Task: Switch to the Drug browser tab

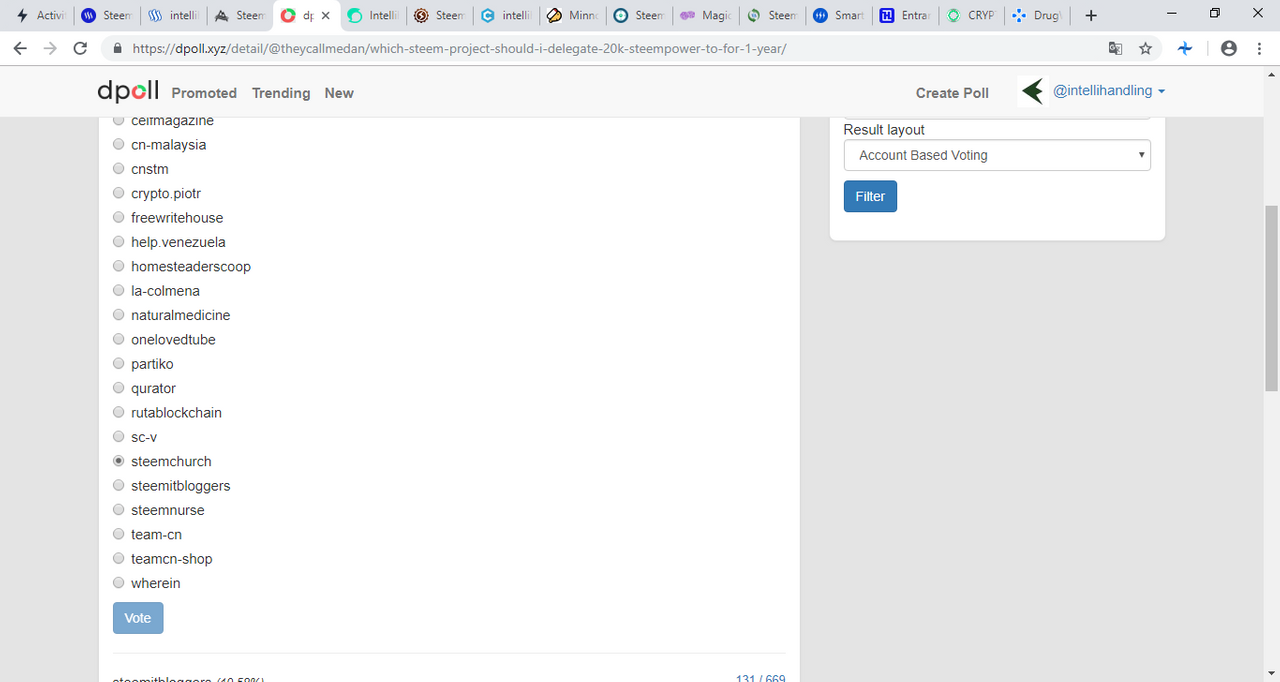Action: pos(1036,15)
